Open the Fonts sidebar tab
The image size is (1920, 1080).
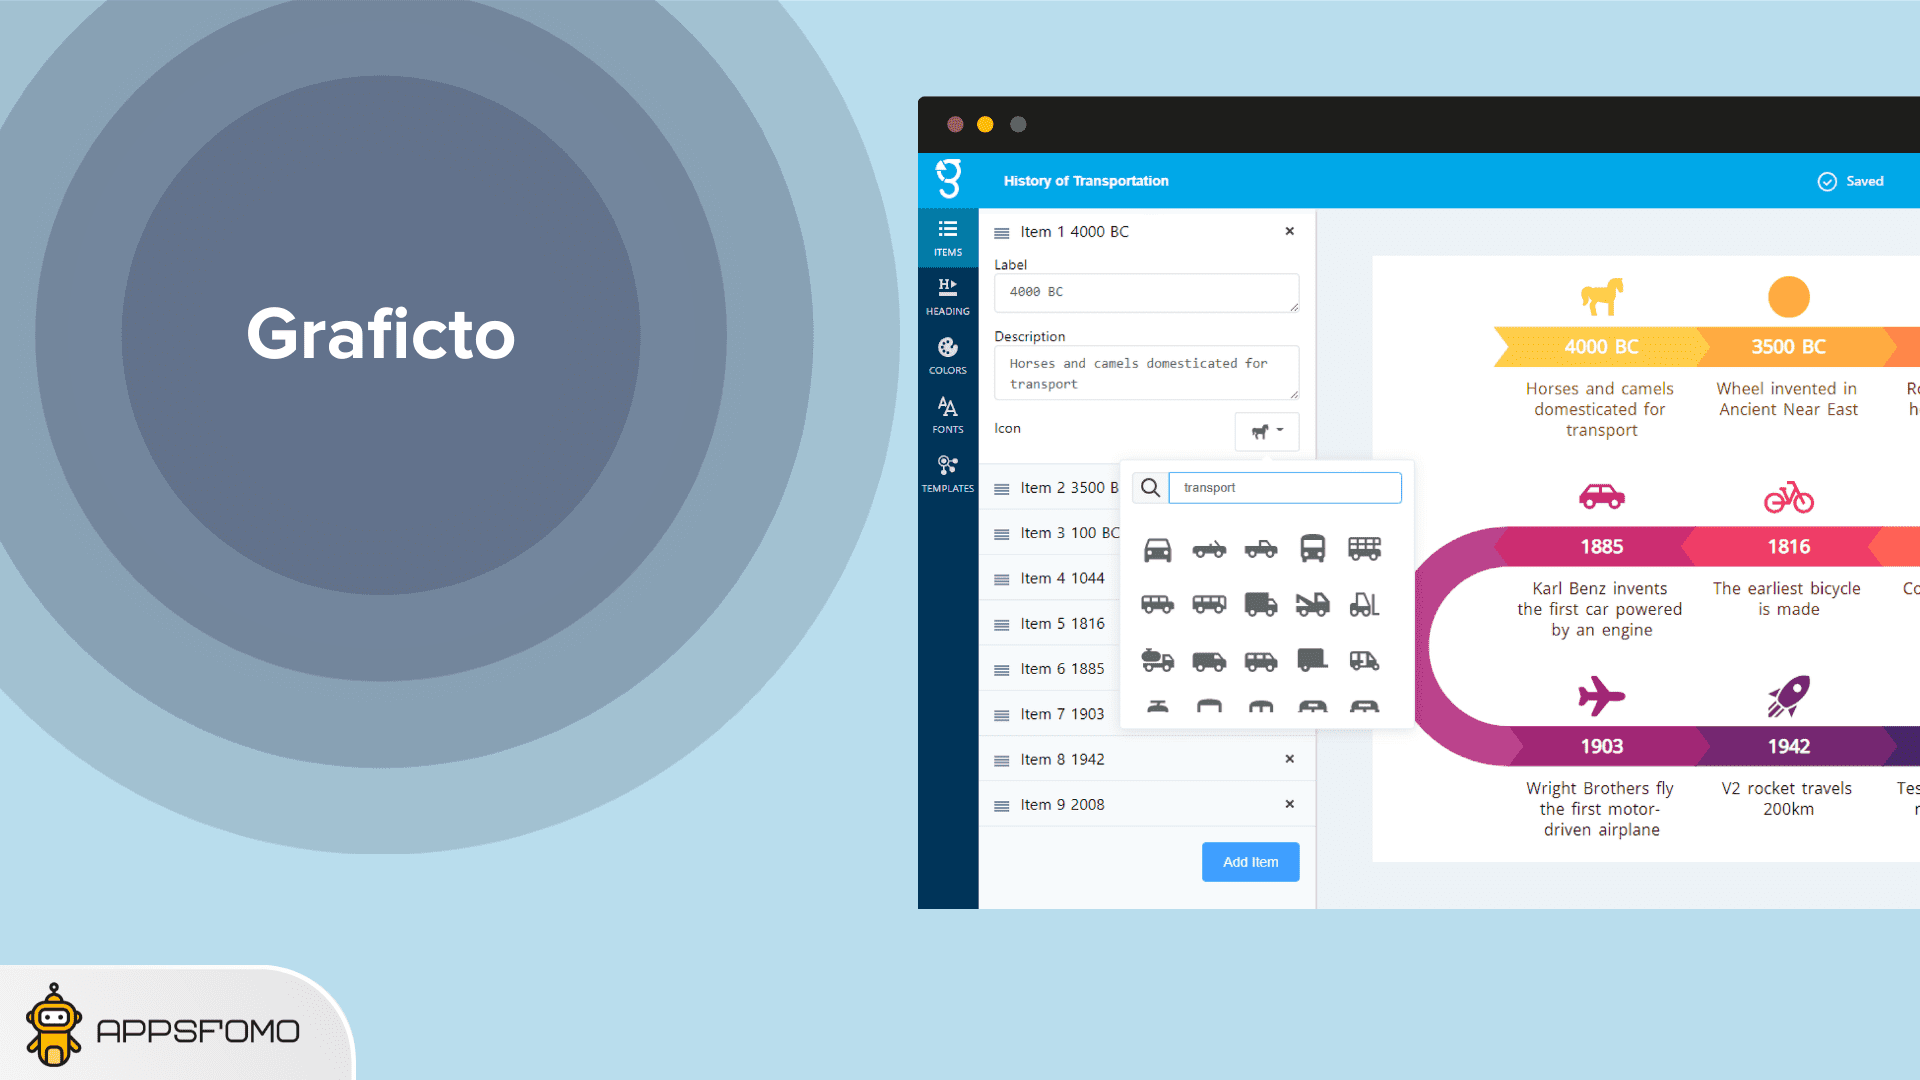click(947, 415)
